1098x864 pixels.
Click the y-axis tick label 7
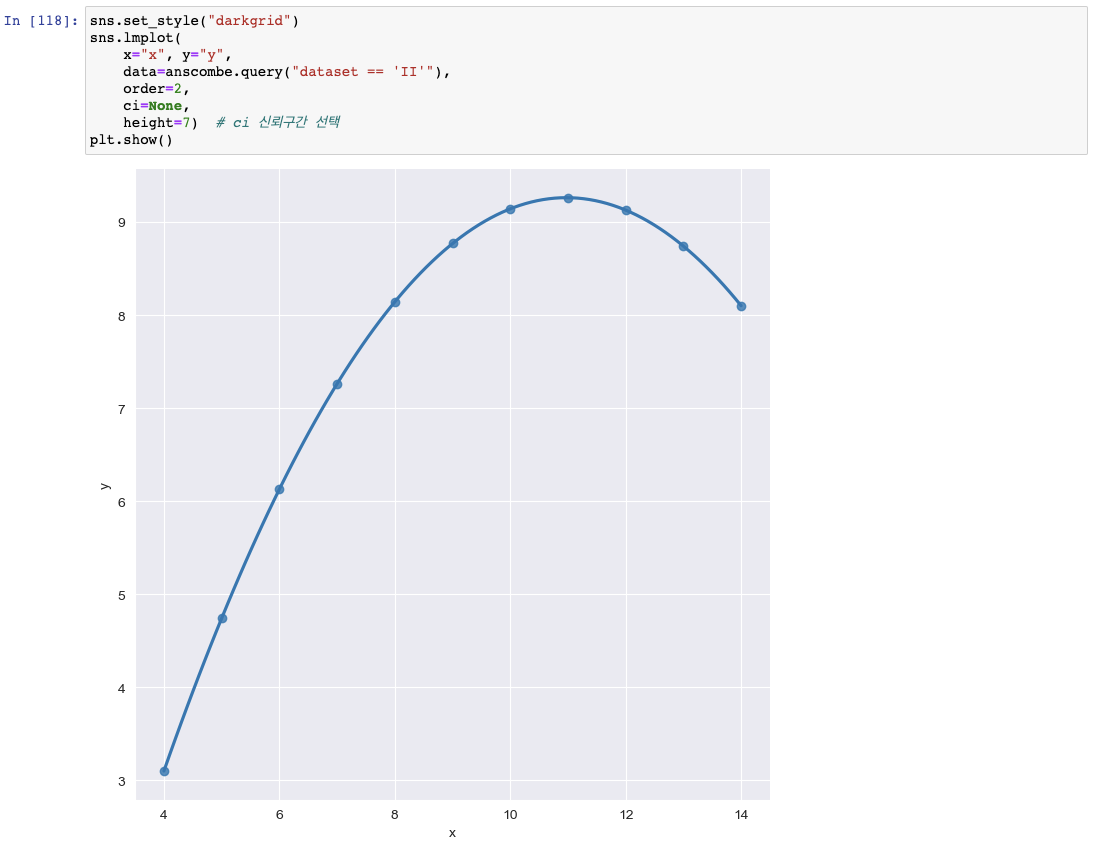coord(122,409)
